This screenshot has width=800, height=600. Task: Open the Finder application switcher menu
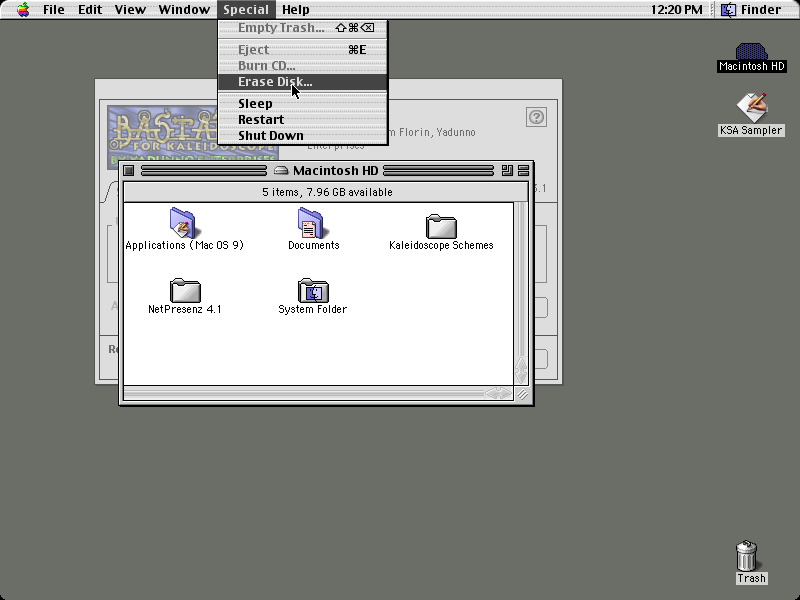pyautogui.click(x=751, y=9)
